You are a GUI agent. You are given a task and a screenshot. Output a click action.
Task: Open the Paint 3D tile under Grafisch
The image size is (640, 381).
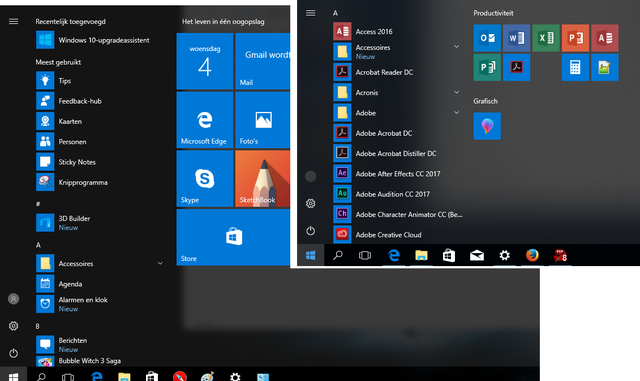487,126
